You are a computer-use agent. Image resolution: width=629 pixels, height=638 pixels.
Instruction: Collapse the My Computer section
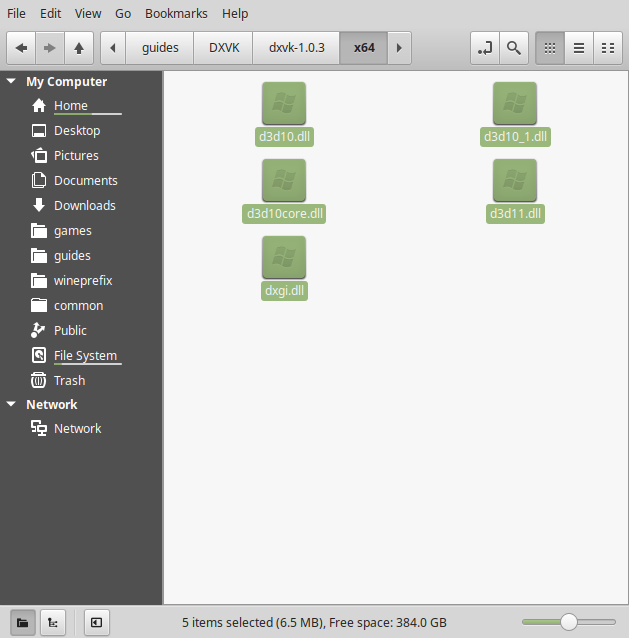tap(11, 81)
